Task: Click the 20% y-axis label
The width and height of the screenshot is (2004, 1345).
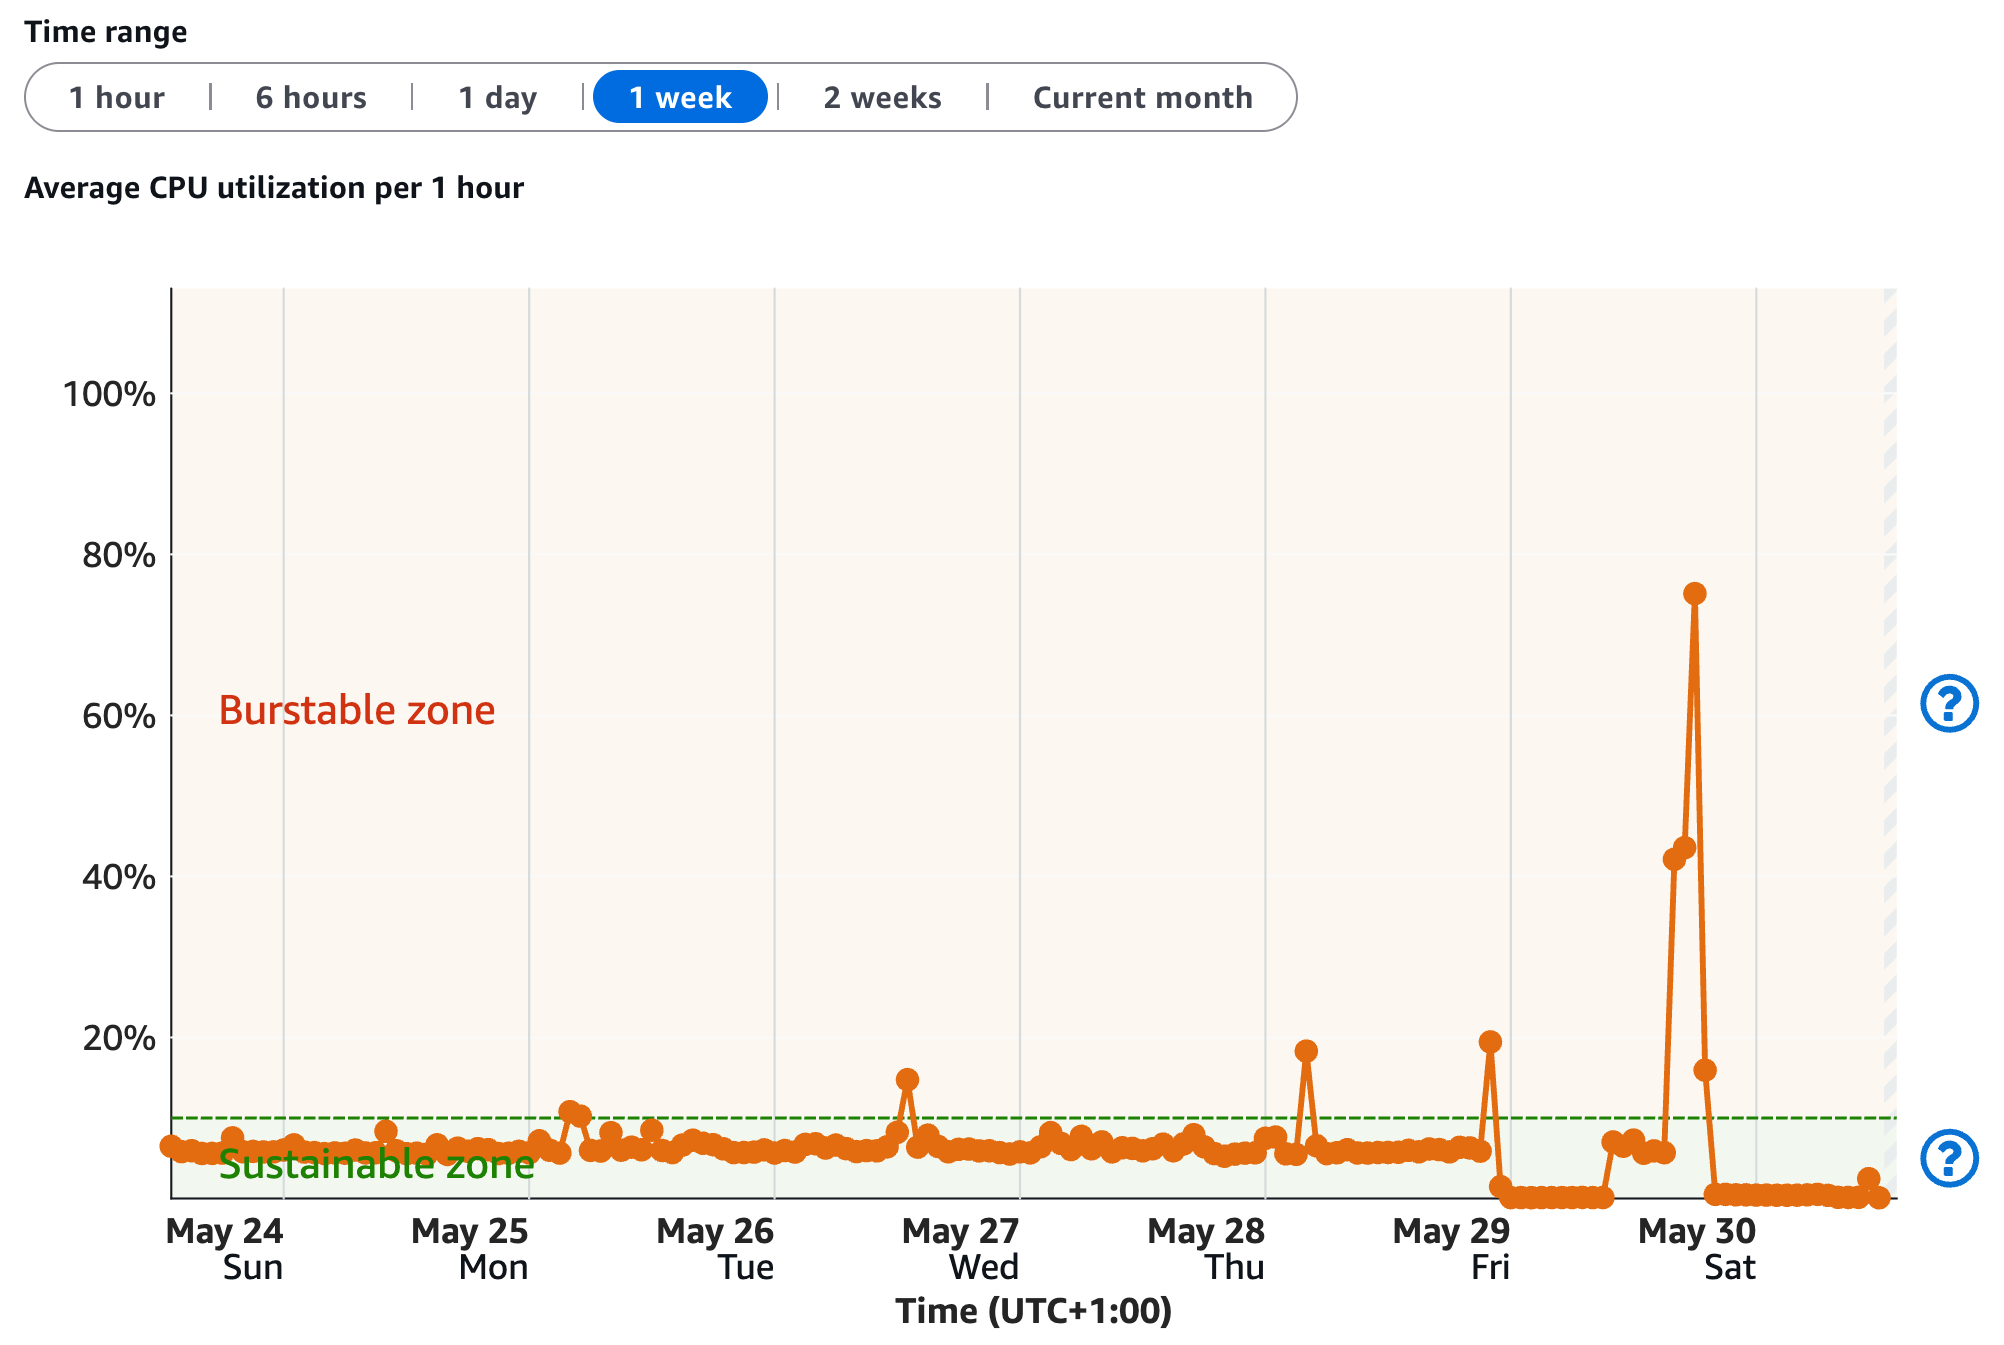Action: coord(119,1038)
